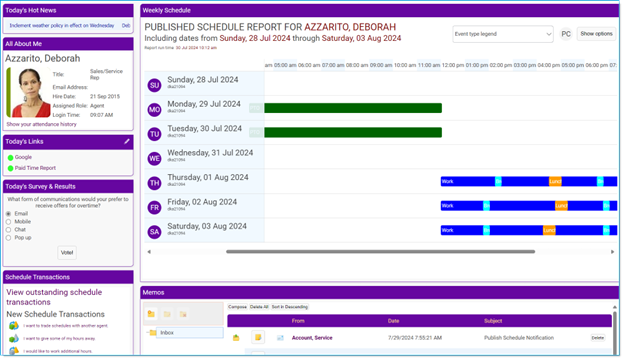Click Compose in Memos
Screen dimensions: 624x360
coord(237,307)
